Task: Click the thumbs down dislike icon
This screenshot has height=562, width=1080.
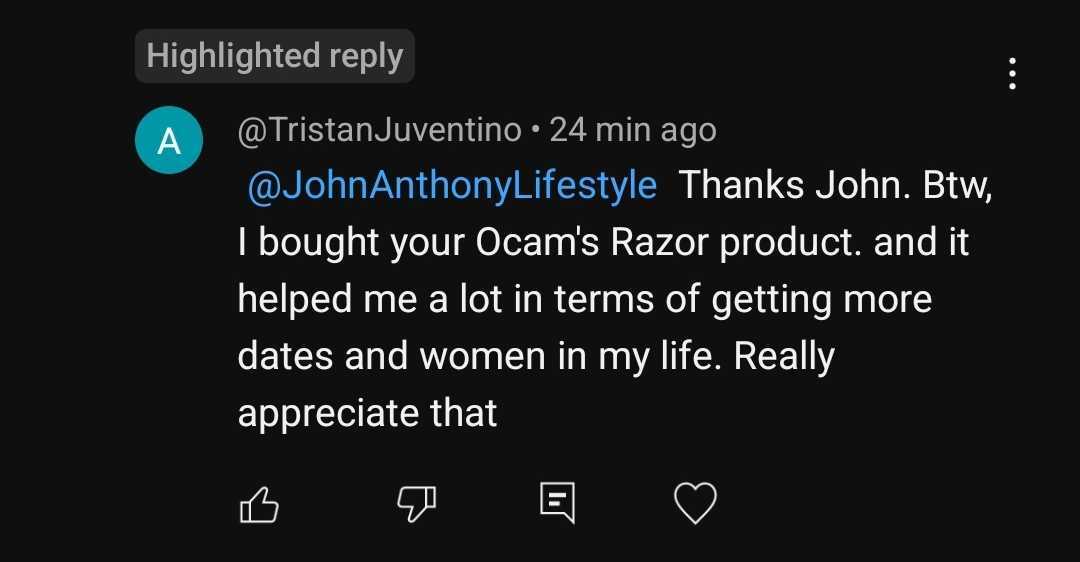Action: coord(418,503)
